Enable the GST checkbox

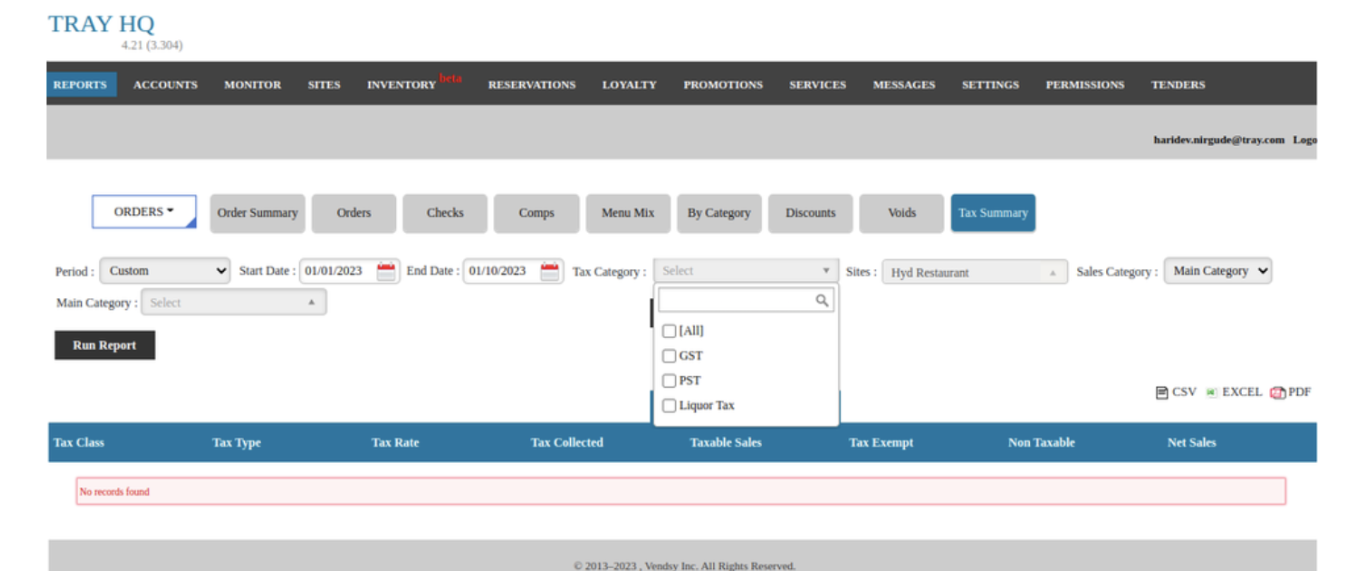click(669, 356)
